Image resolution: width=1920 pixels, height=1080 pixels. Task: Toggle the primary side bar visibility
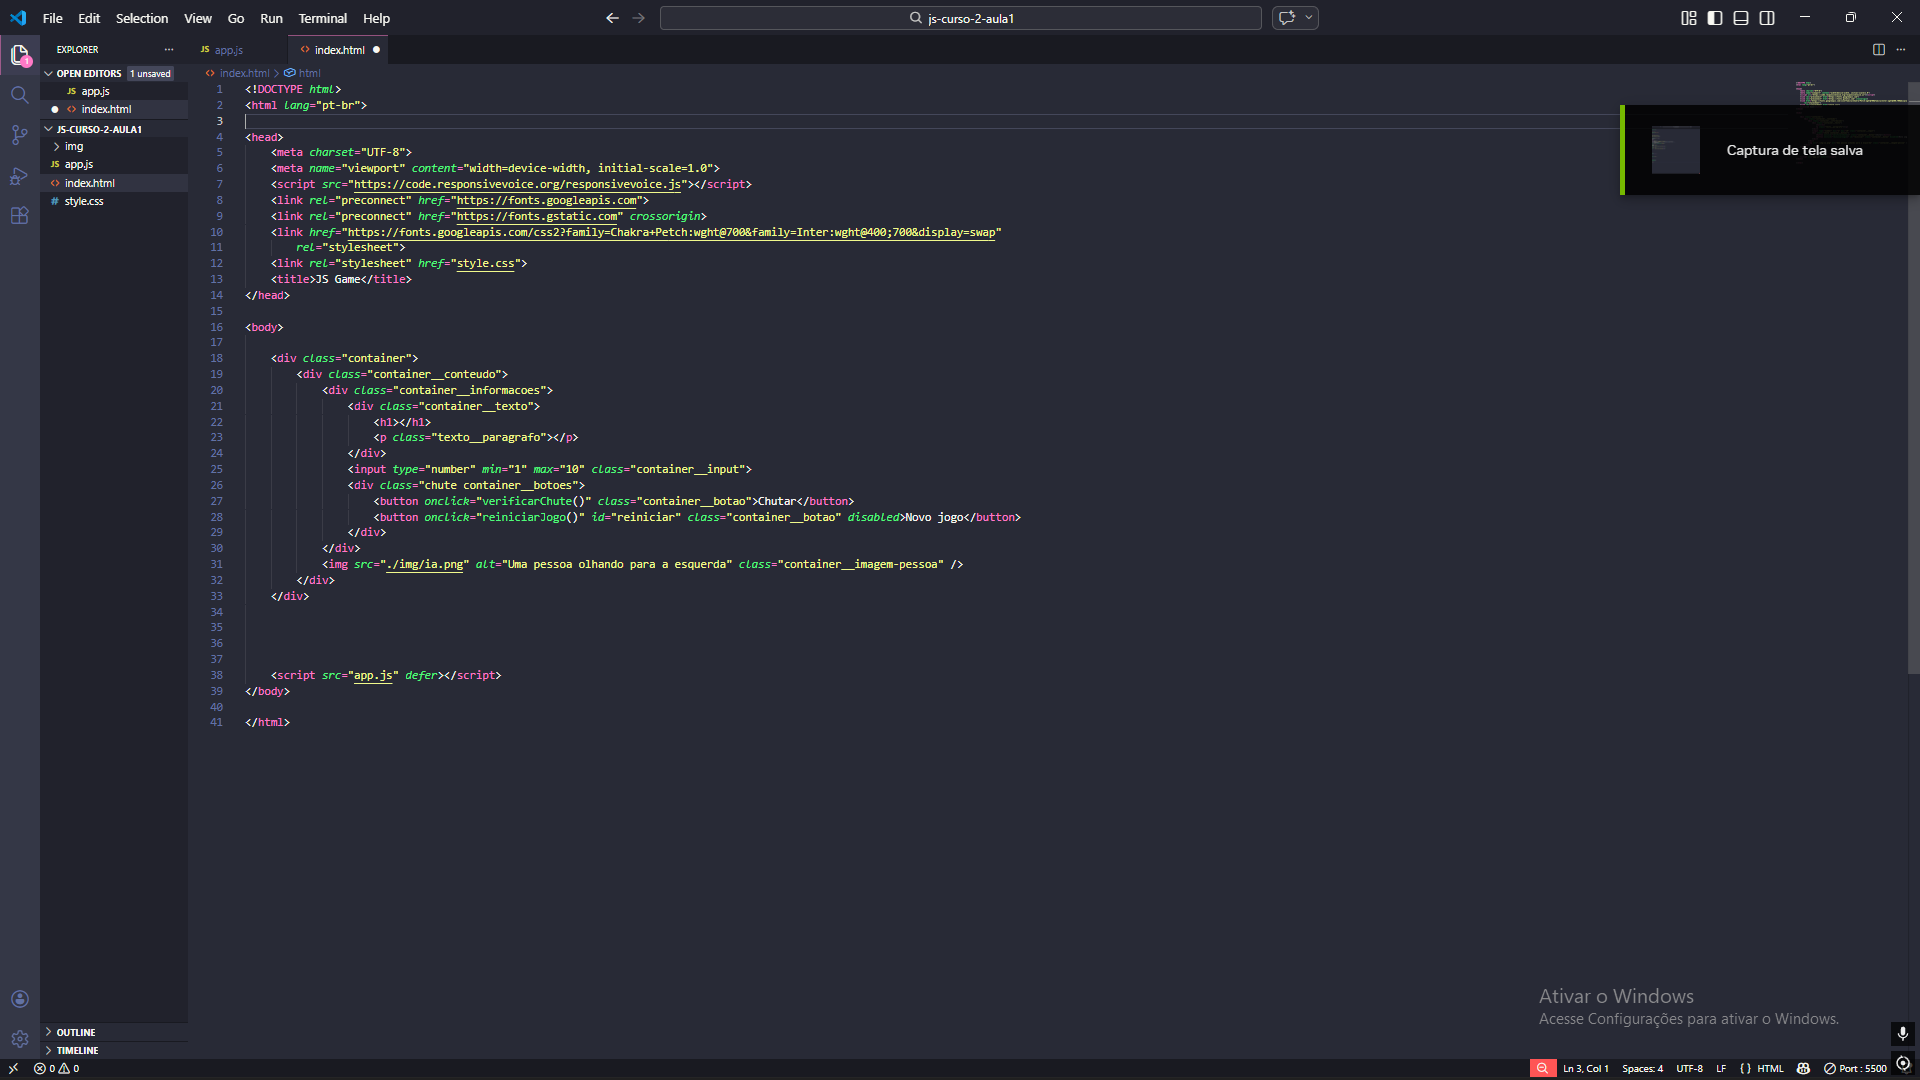click(x=1715, y=18)
